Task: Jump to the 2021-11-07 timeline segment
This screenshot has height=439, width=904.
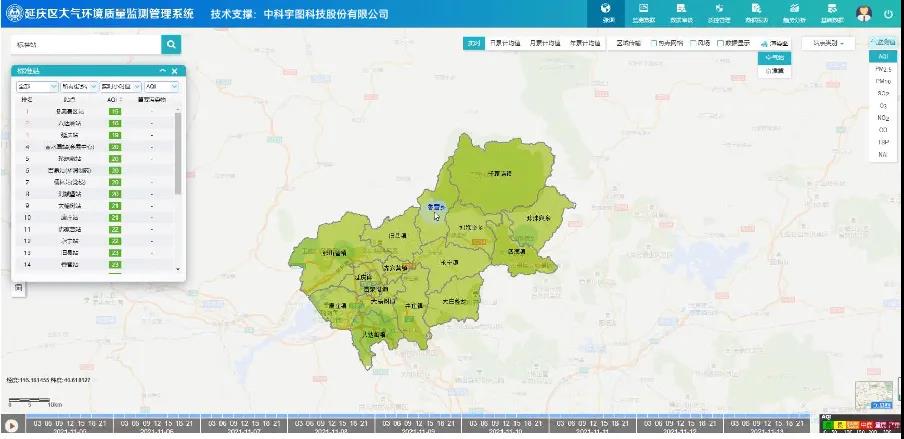Action: point(244,426)
